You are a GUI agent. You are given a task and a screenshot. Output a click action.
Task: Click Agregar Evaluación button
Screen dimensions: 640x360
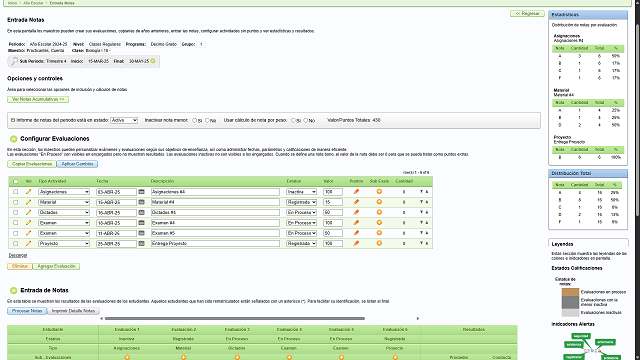56,266
